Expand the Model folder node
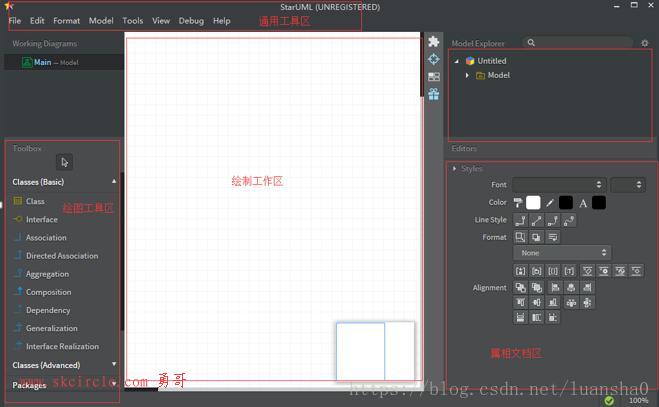 click(467, 75)
